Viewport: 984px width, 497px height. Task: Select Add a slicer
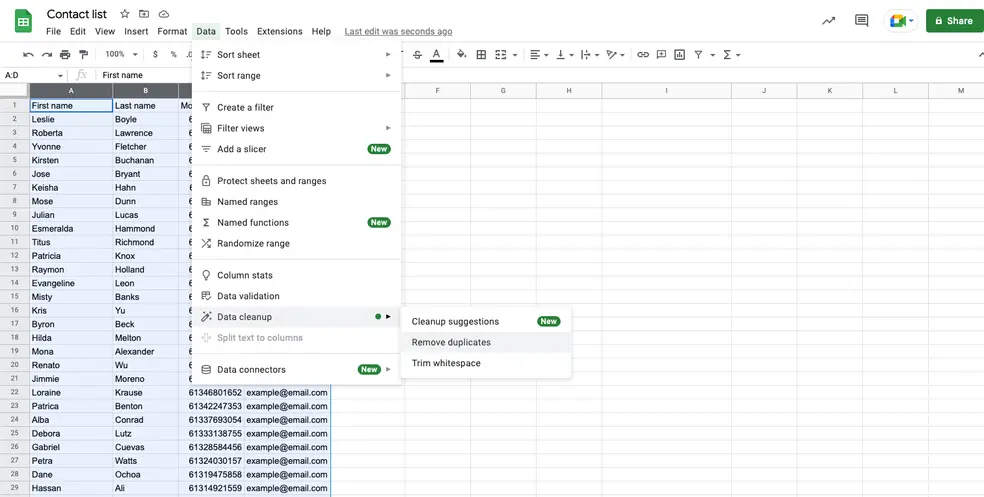click(296, 149)
